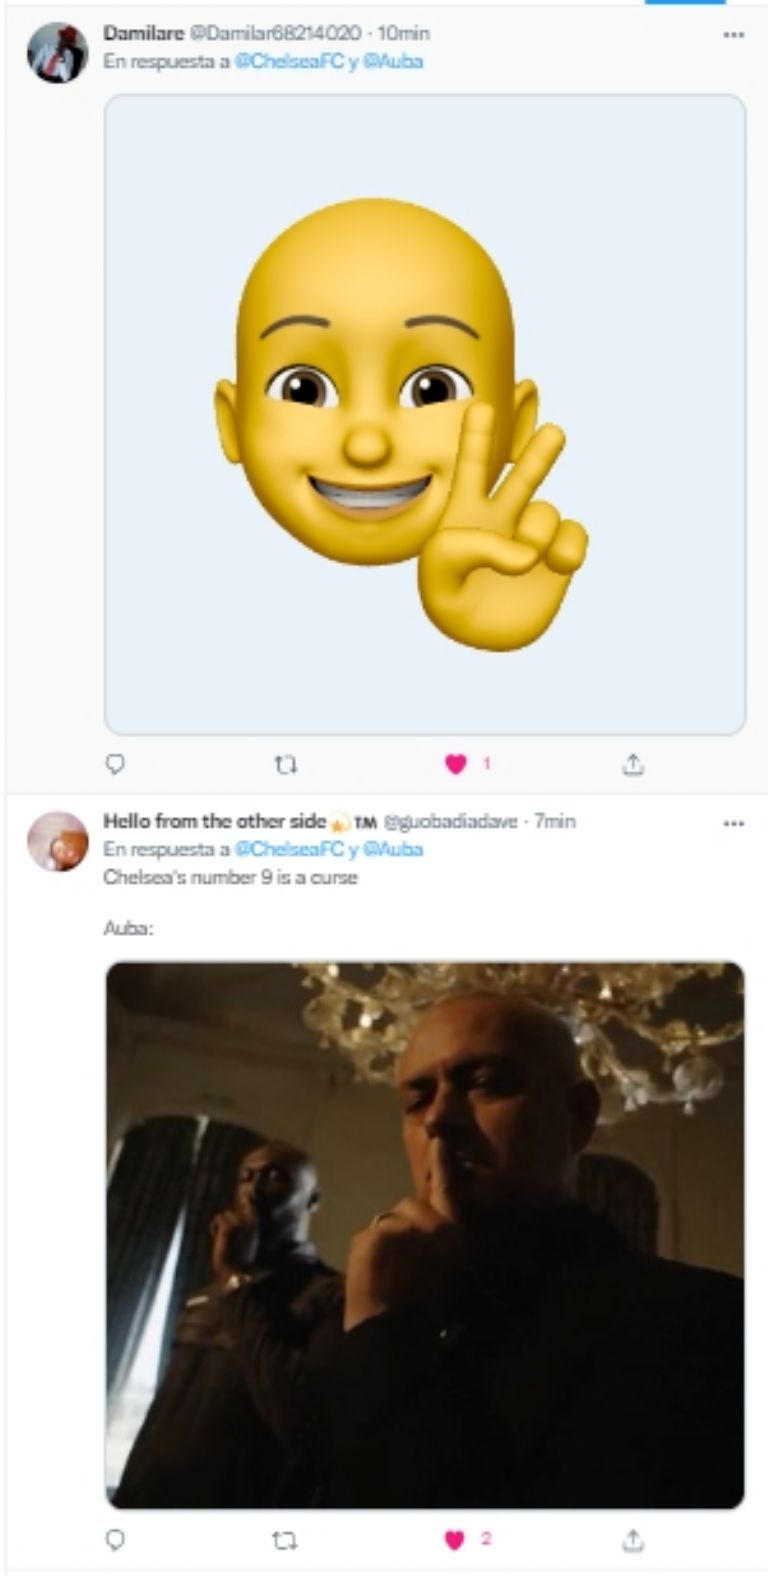Click the 'Hello from the other side' username
This screenshot has height=1576, width=768.
[x=215, y=821]
